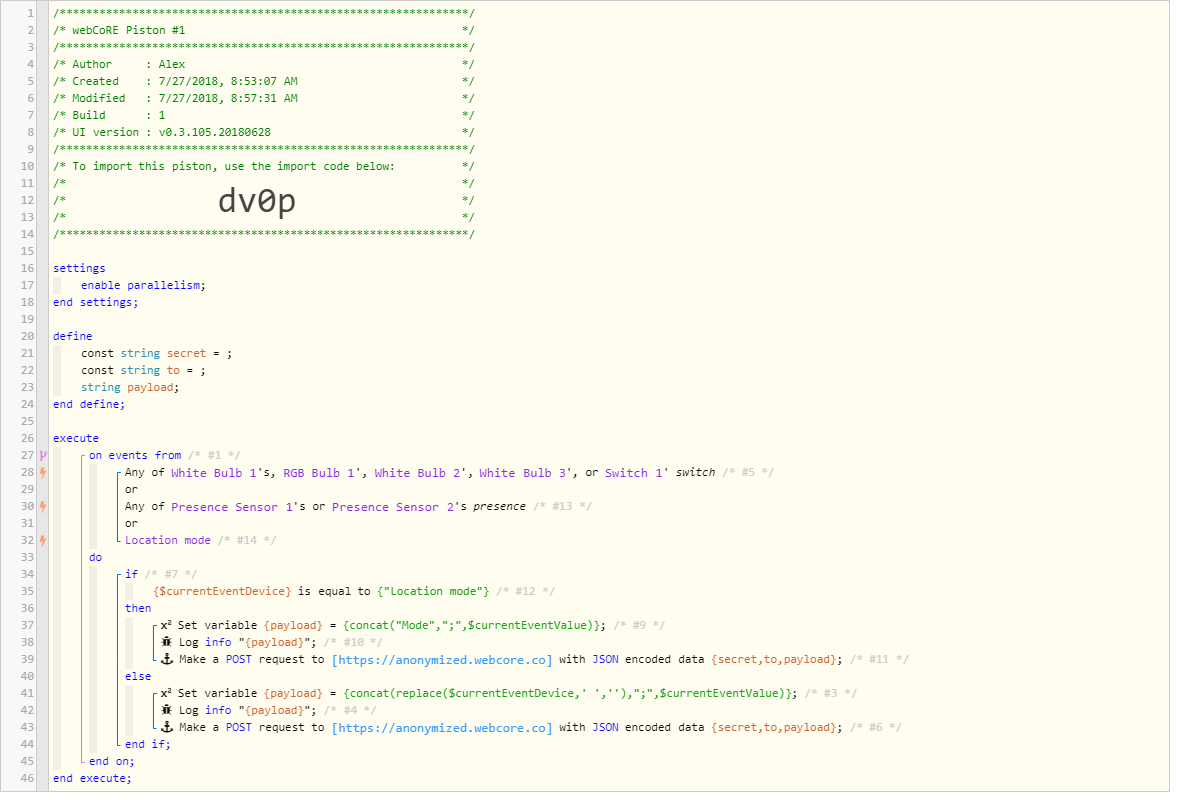Select the 'Switch 1' device

(633, 472)
